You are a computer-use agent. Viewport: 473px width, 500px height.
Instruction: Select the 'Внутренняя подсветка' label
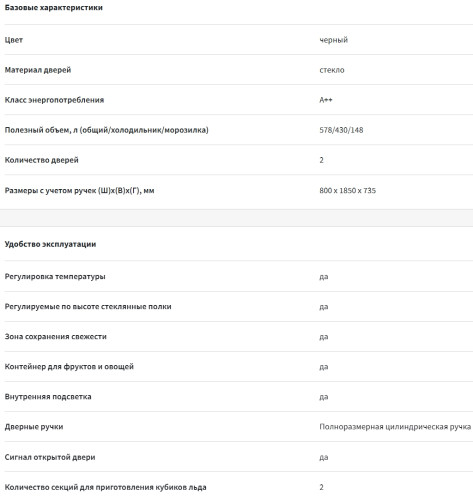48,397
